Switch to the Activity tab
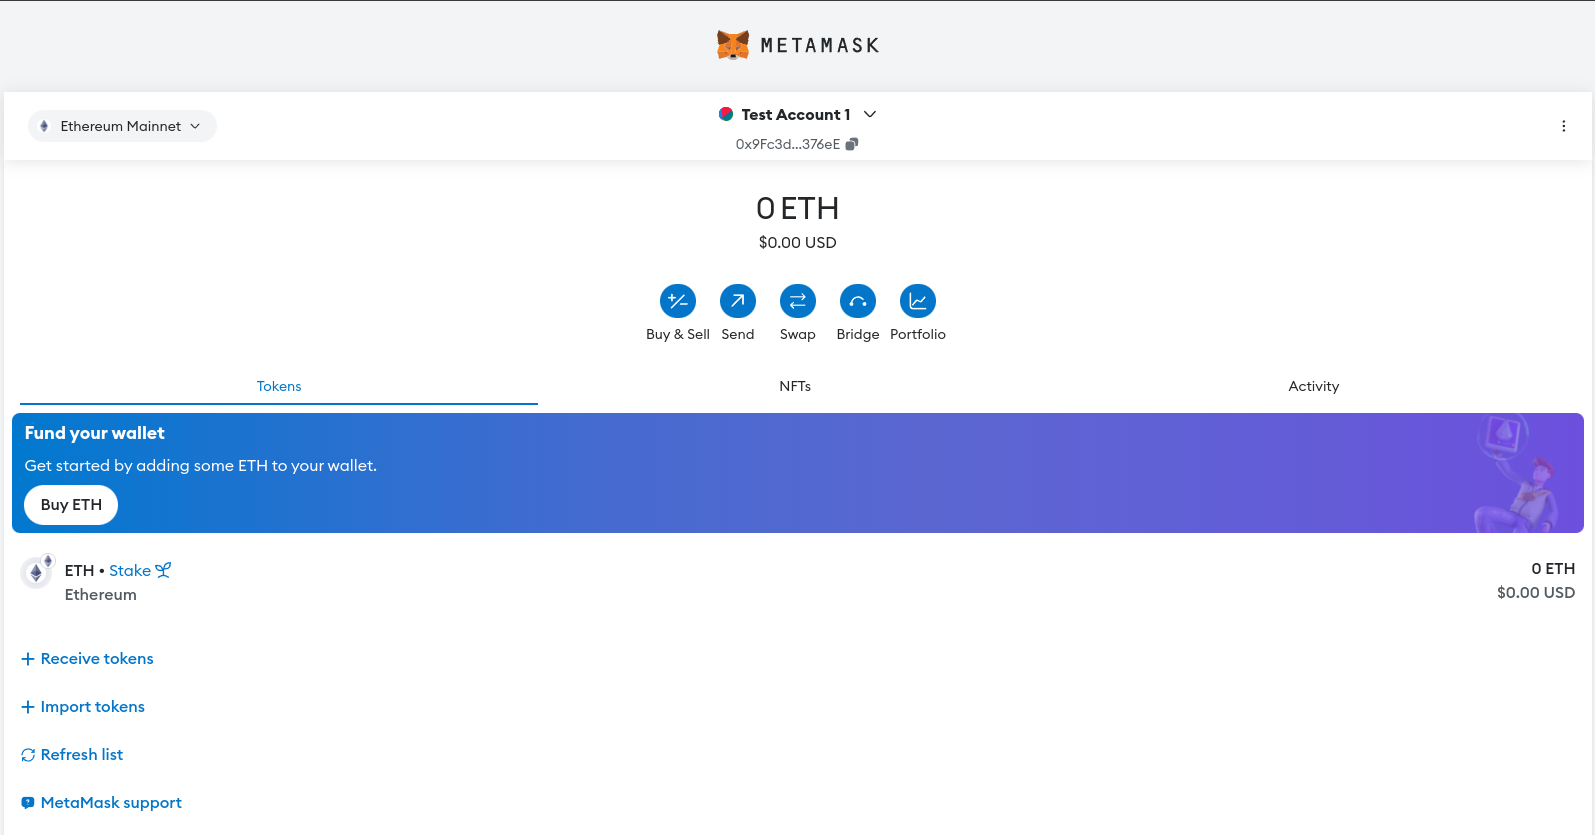Screen dimensions: 1595x835 pyautogui.click(x=1313, y=386)
